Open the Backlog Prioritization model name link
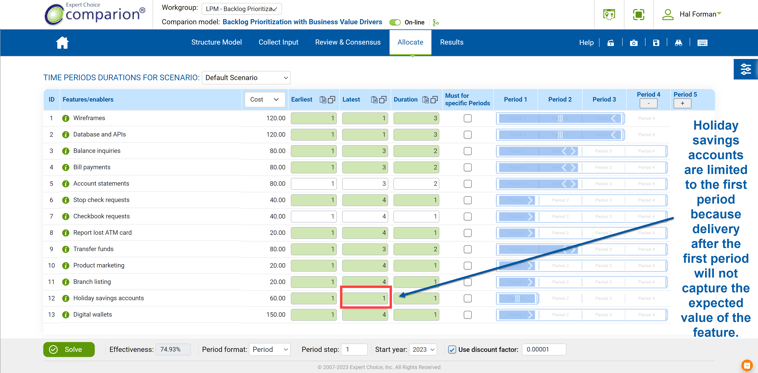Screen dimensions: 758x373 click(x=302, y=22)
